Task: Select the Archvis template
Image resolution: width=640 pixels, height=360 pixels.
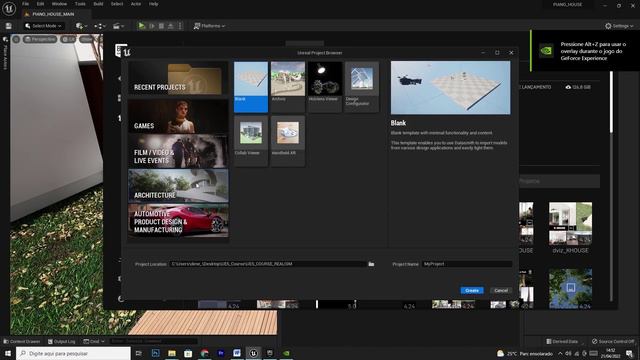Action: click(288, 87)
